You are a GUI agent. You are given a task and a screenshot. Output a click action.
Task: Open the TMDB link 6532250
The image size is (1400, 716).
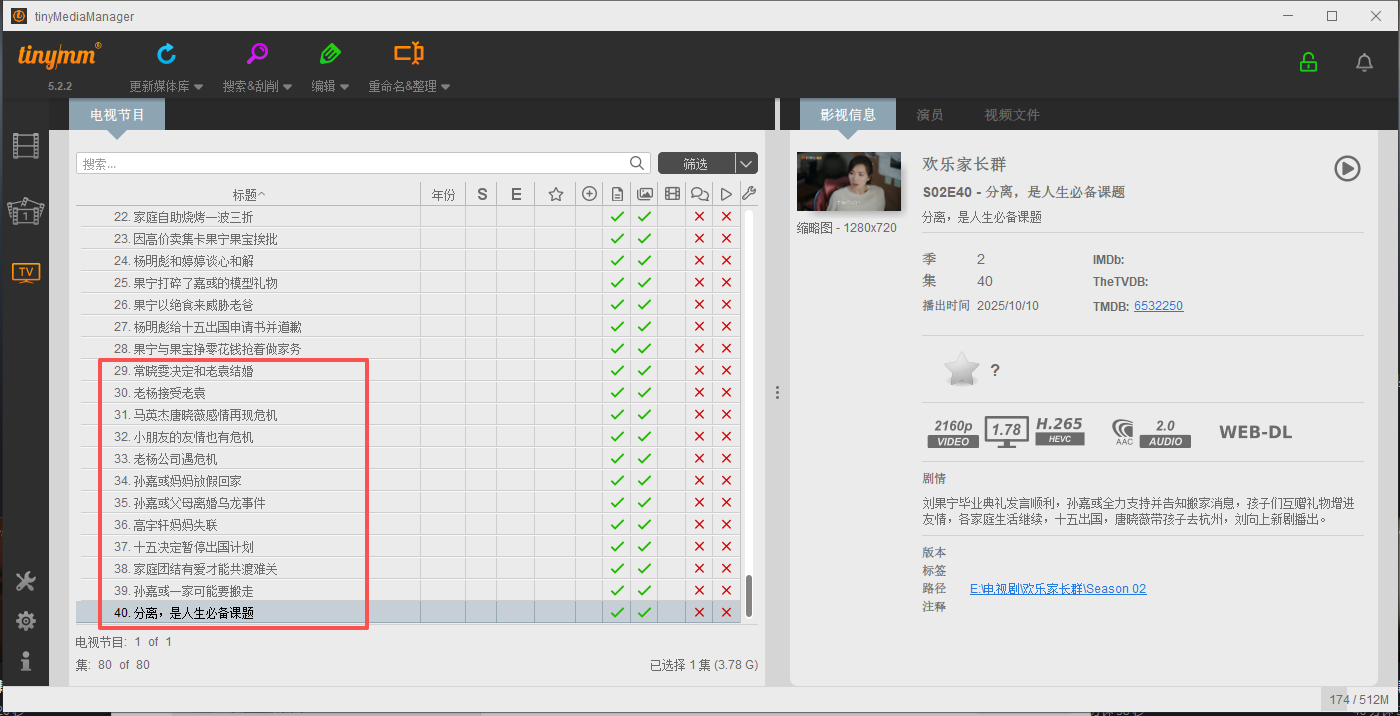click(x=1158, y=305)
